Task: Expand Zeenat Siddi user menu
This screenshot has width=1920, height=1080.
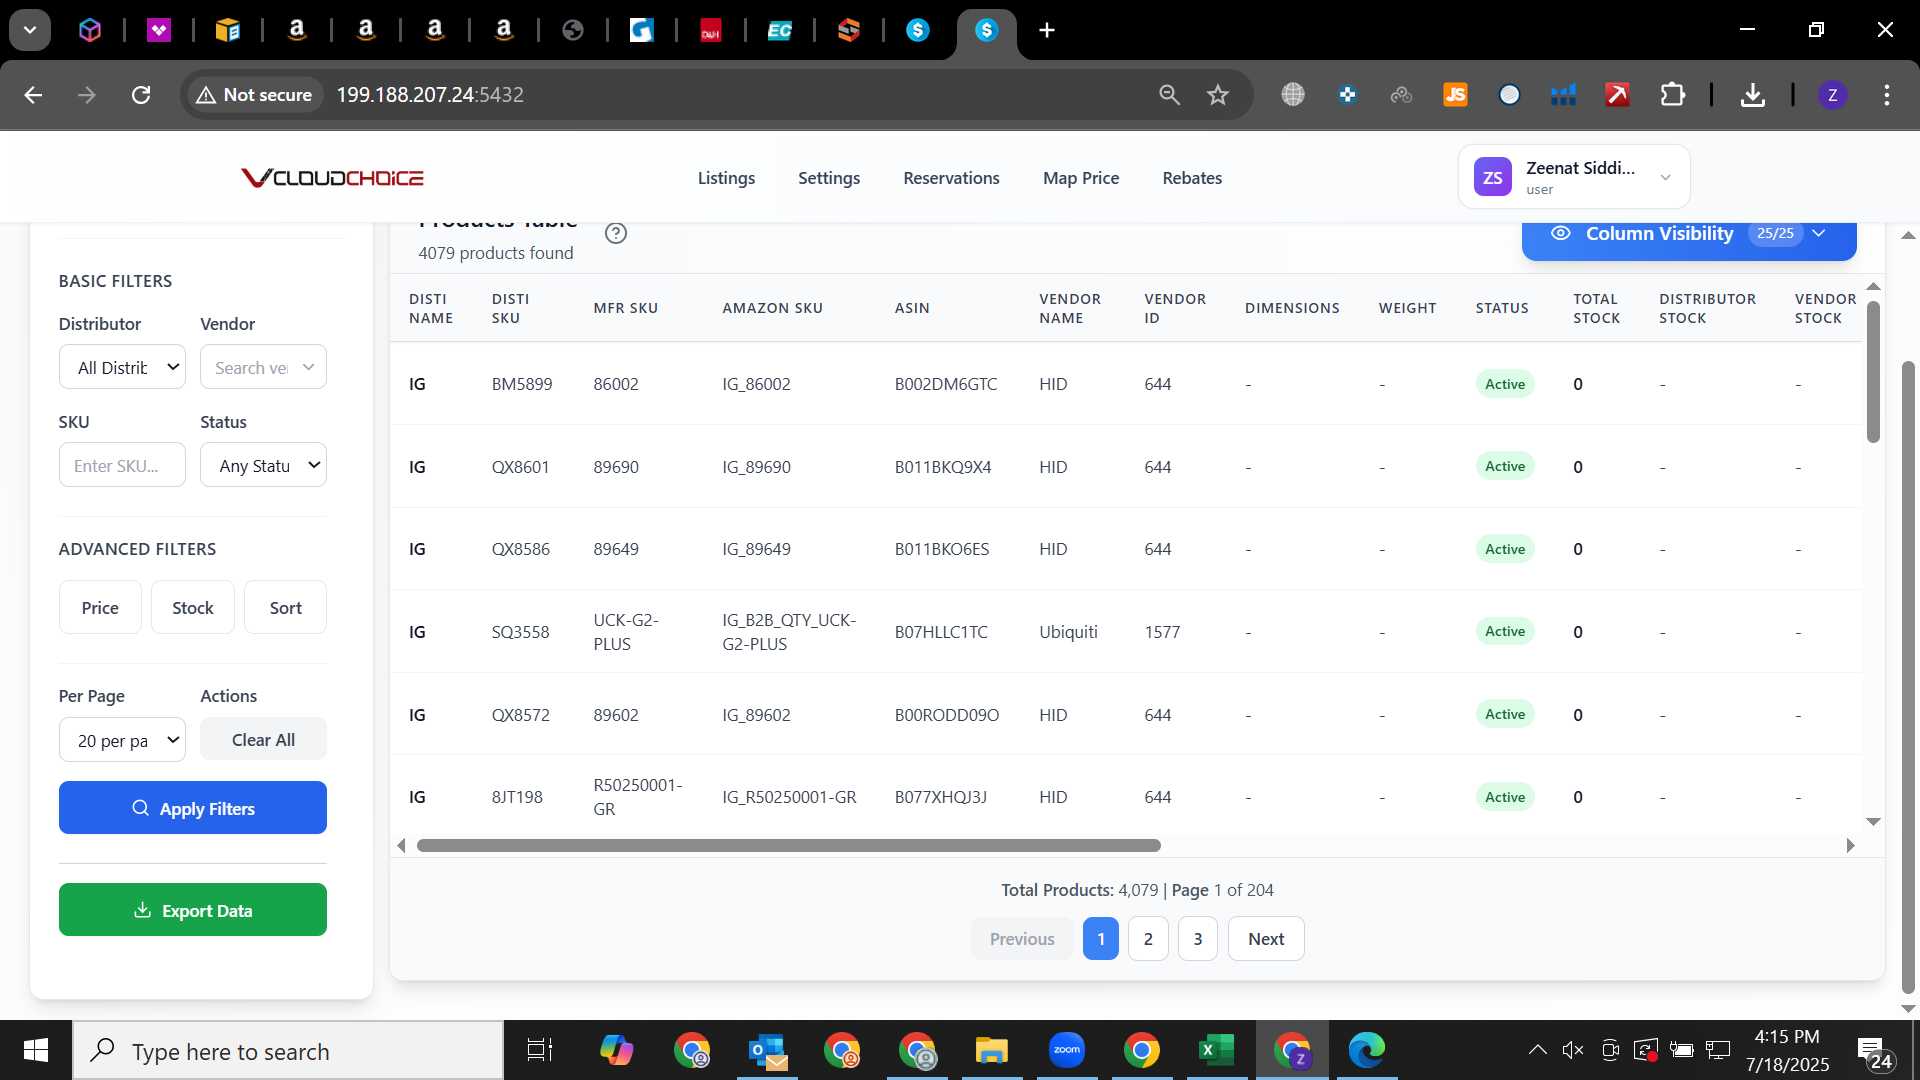Action: tap(1574, 177)
